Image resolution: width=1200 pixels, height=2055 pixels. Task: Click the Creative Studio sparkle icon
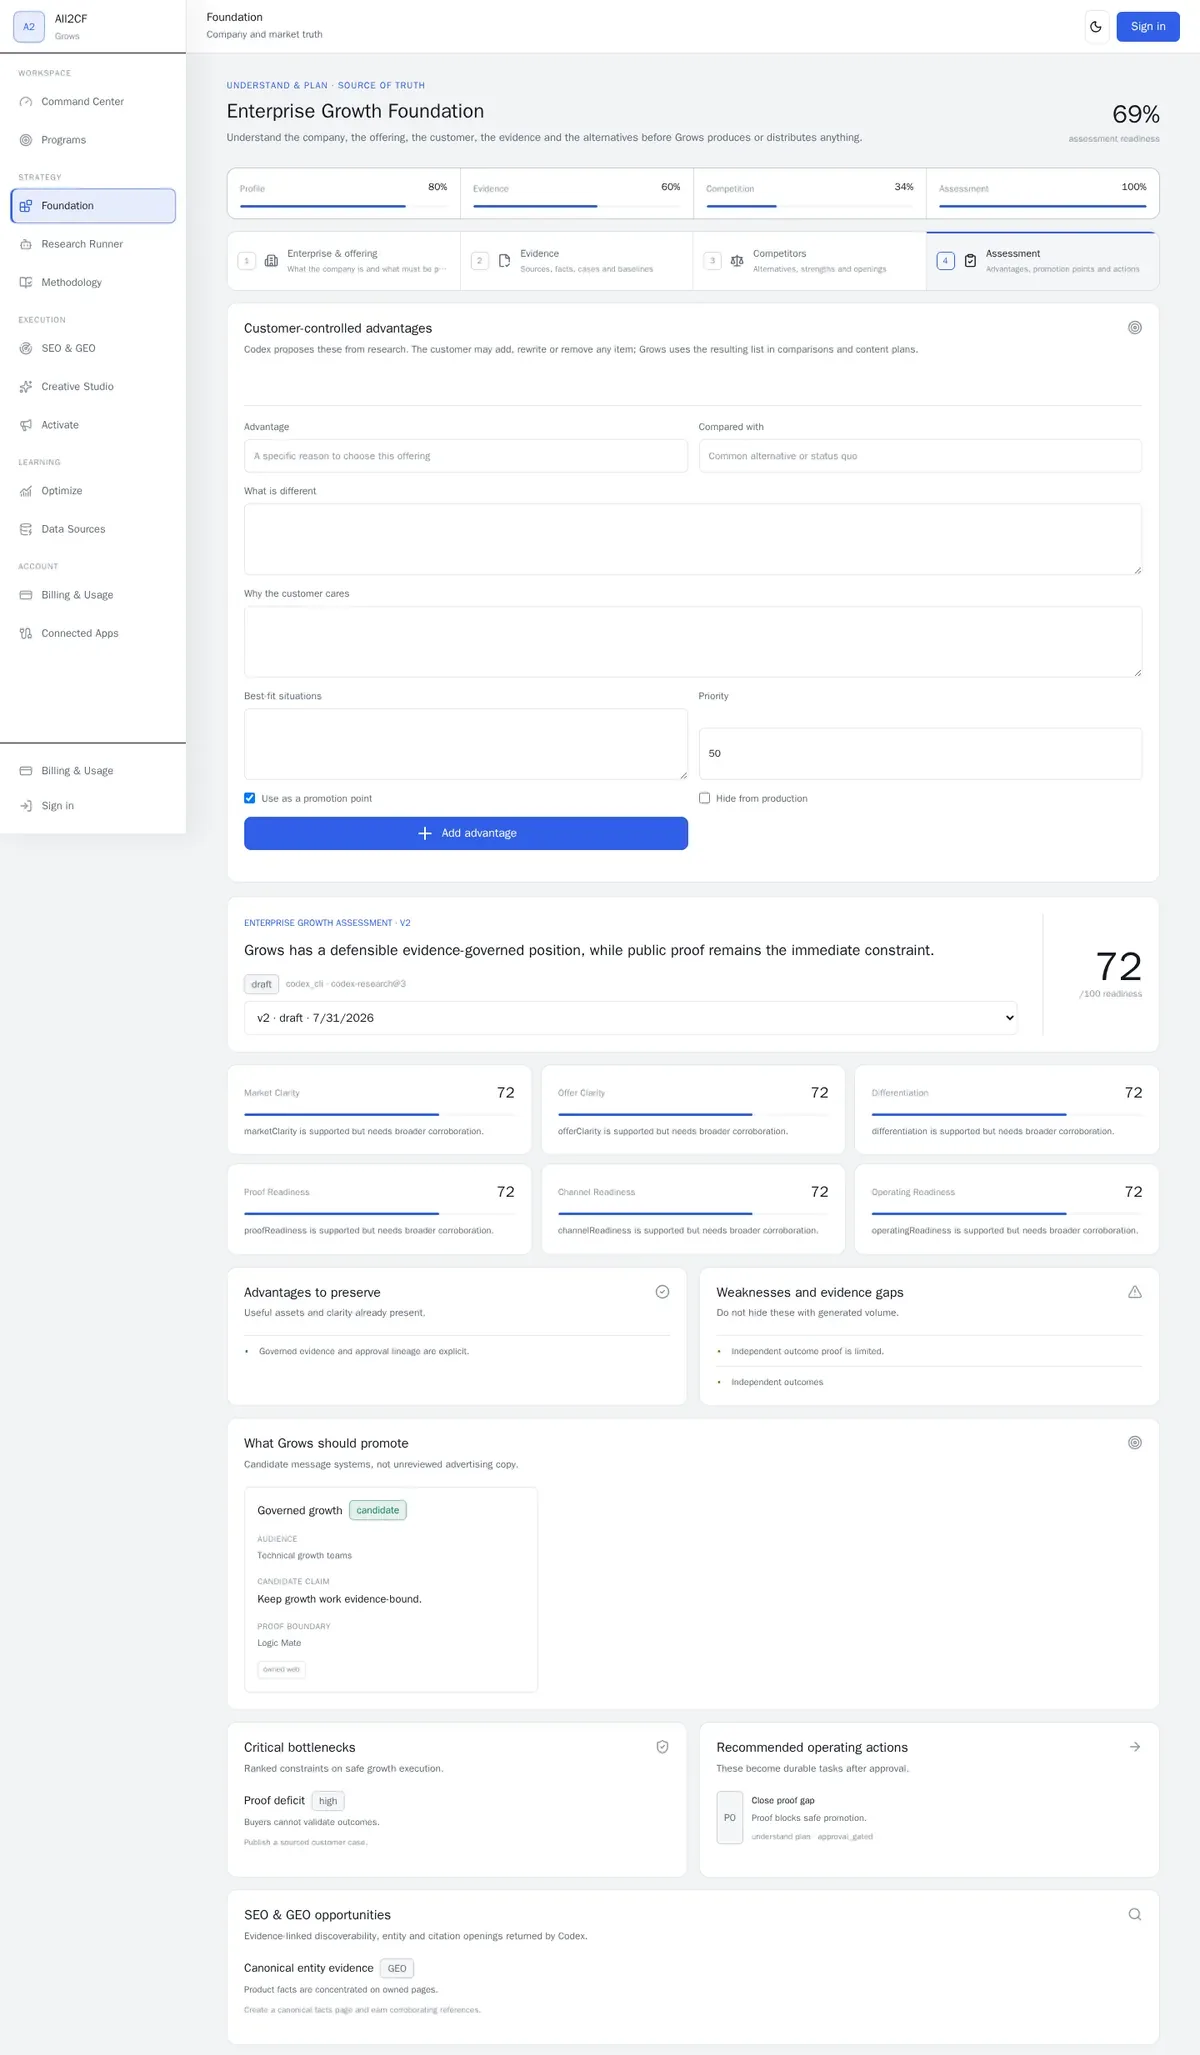point(26,387)
